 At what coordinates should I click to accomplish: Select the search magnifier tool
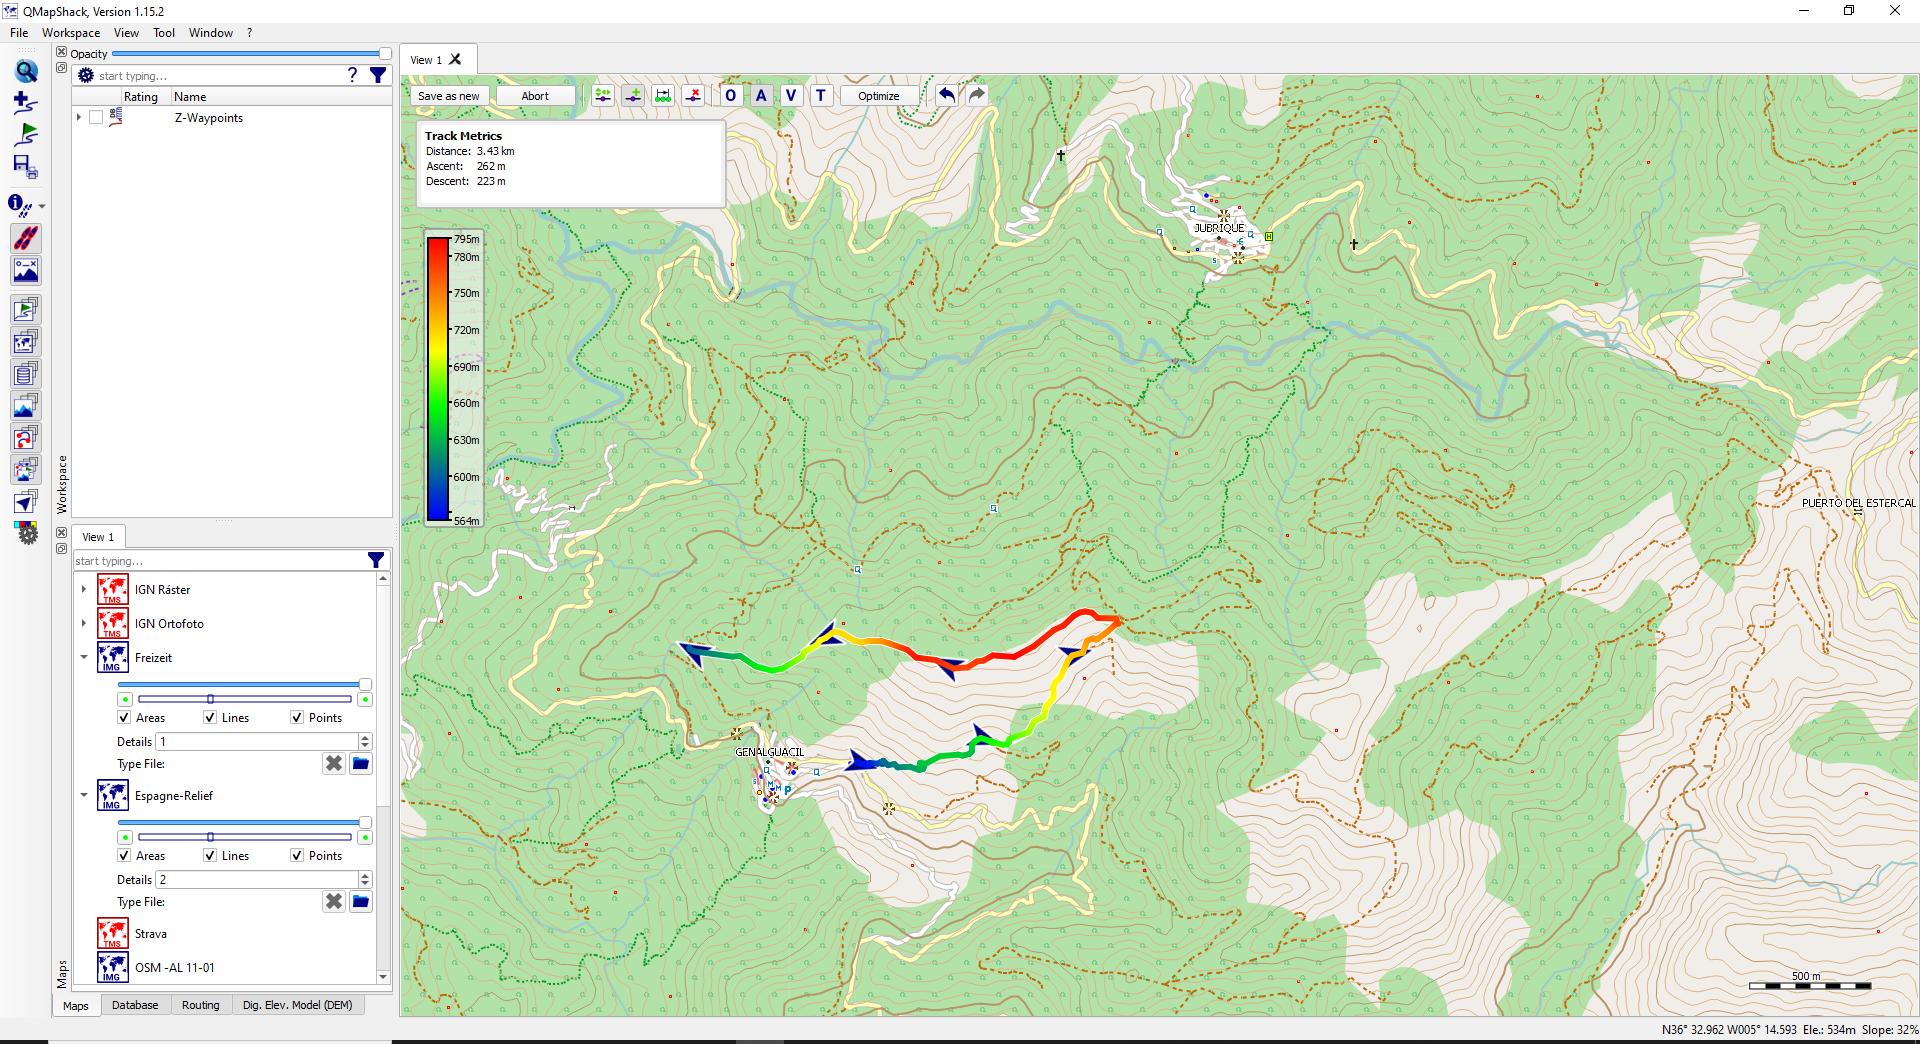tap(25, 71)
